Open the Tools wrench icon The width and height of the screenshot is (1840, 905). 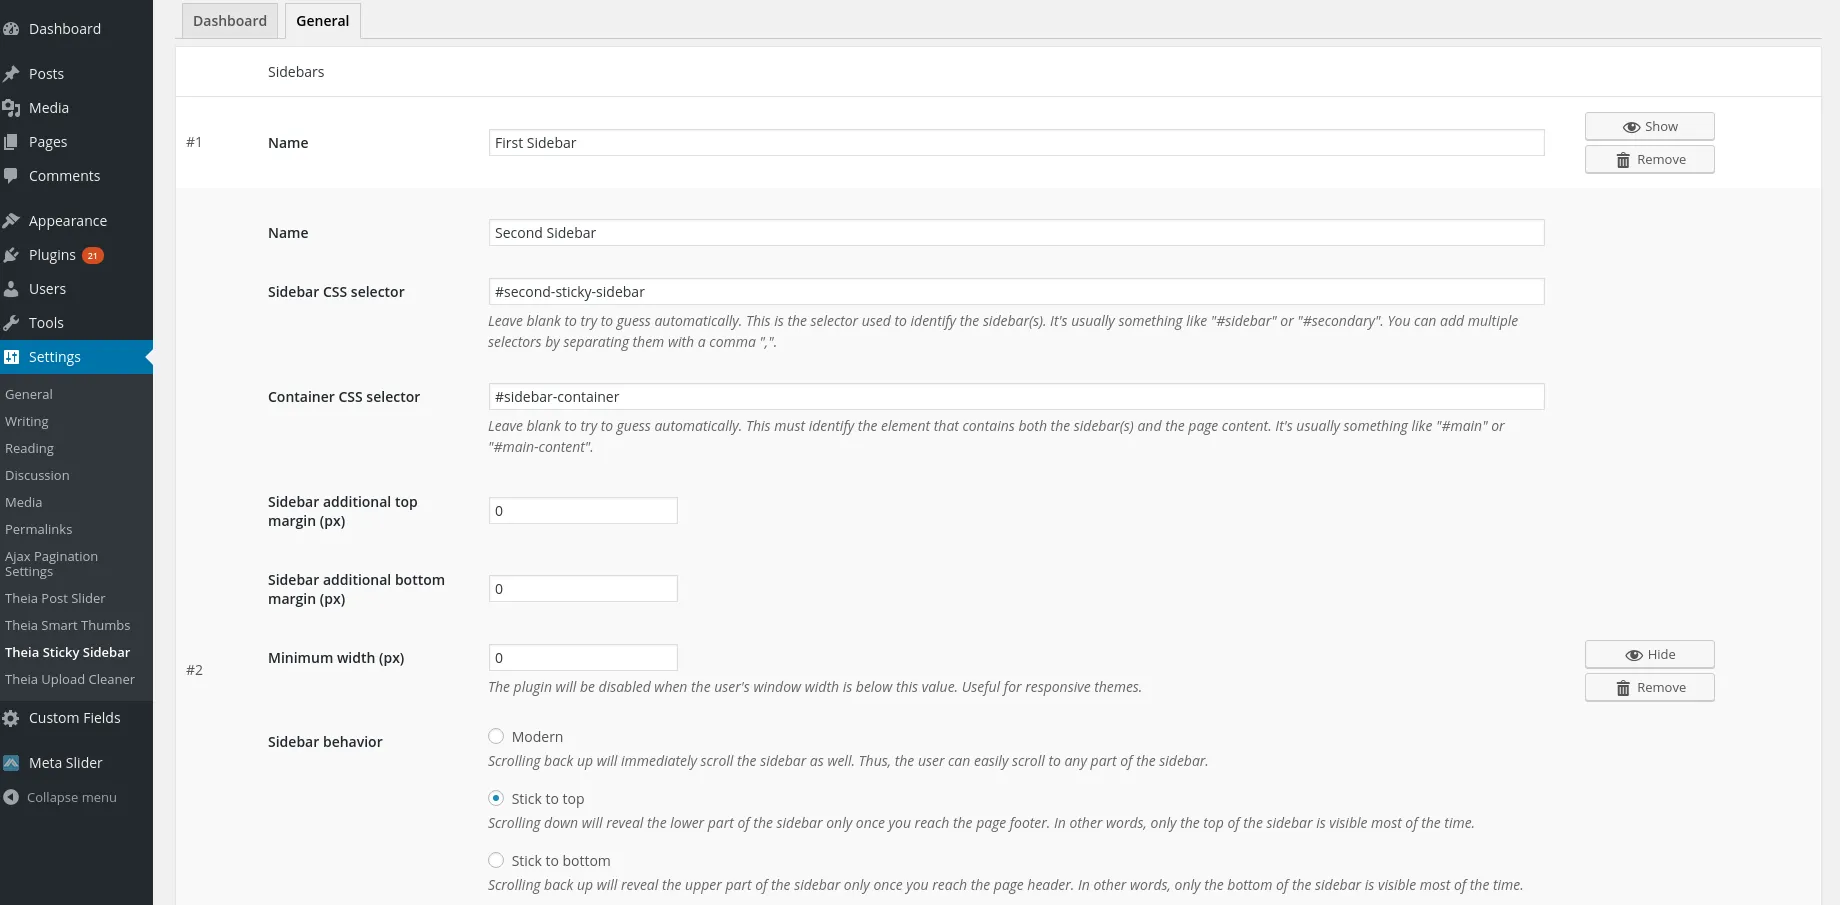click(11, 323)
